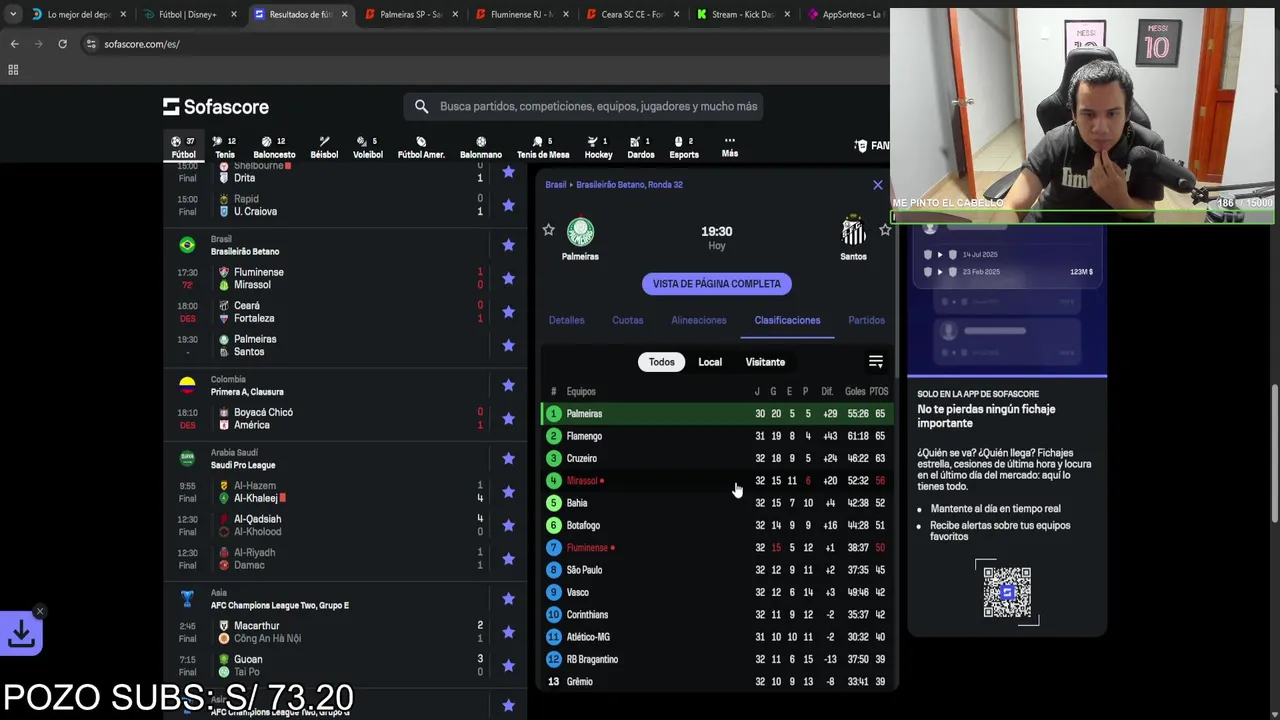Expand the Más sports menu
Image resolution: width=1280 pixels, height=720 pixels.
[x=730, y=147]
